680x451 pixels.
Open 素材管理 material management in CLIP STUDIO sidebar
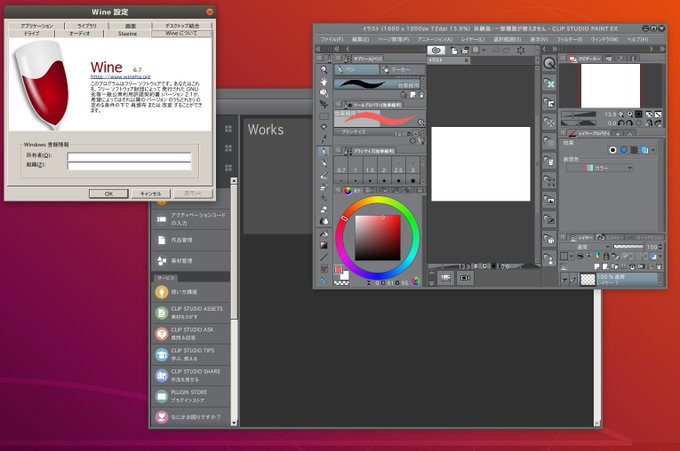point(191,261)
